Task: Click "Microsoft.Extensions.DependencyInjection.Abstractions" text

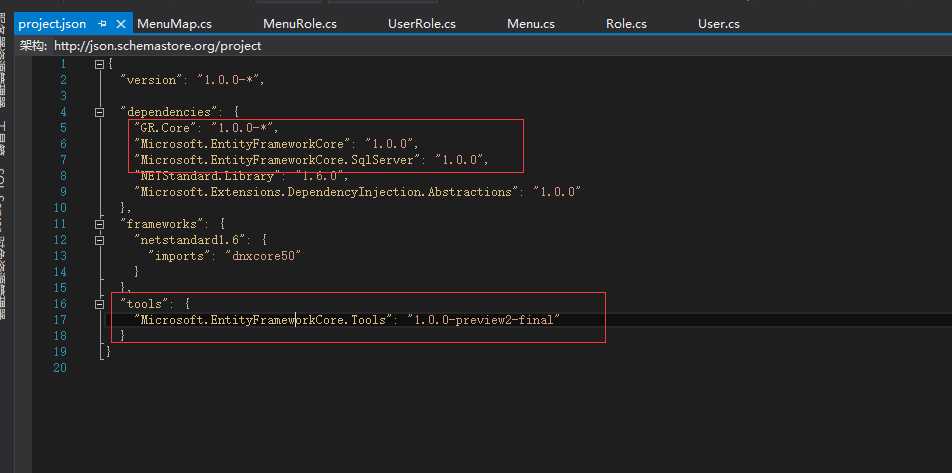Action: coord(327,192)
